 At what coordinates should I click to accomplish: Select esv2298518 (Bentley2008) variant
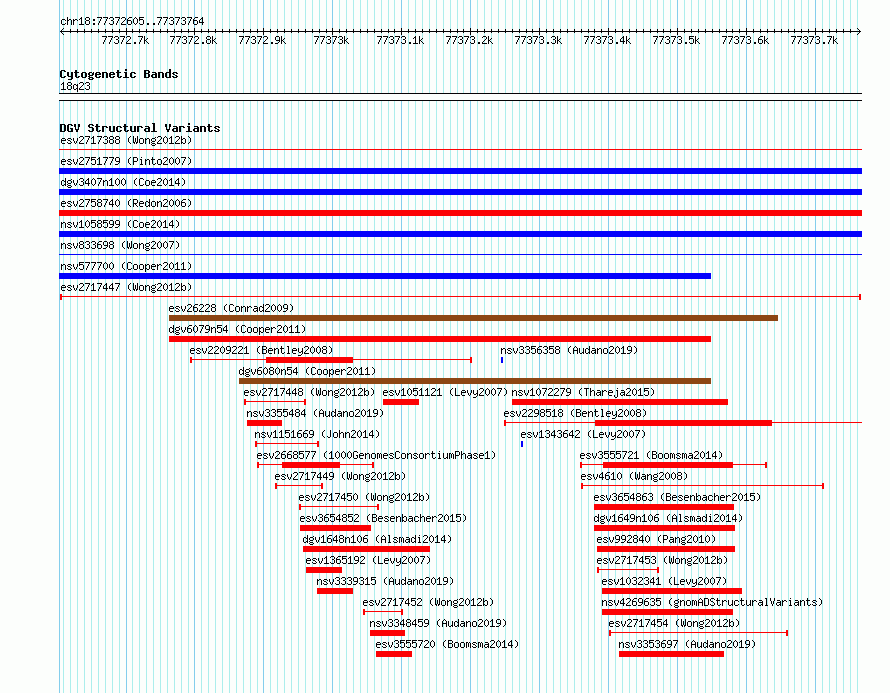coord(575,413)
